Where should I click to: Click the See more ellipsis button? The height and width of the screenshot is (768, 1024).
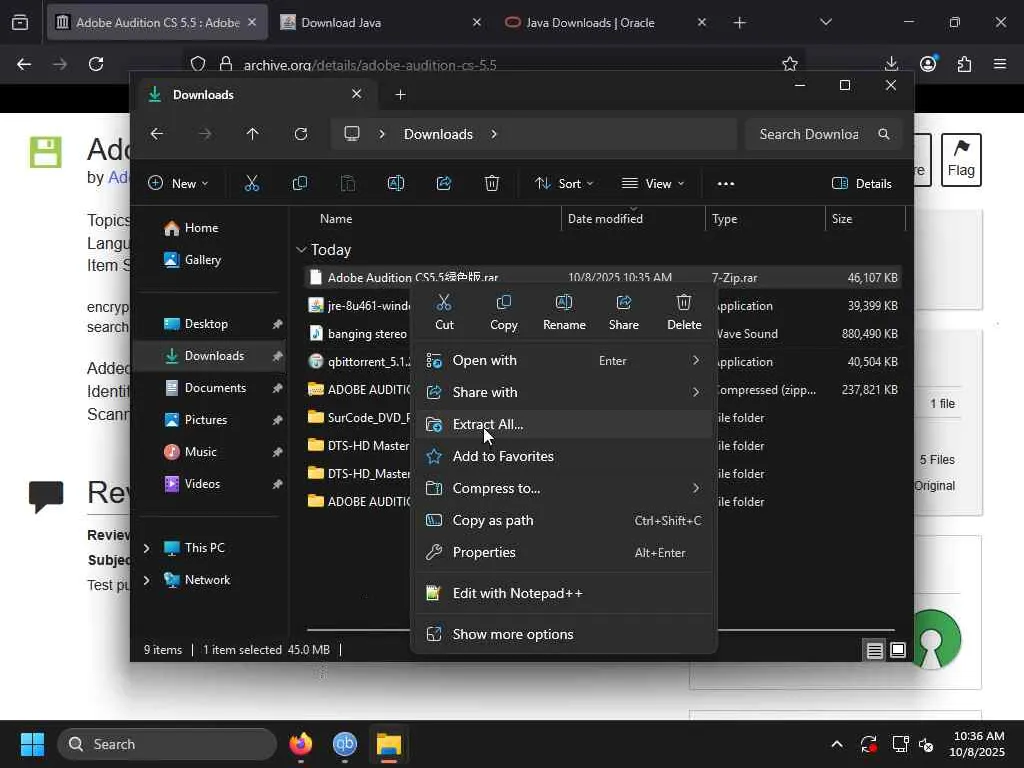[726, 184]
